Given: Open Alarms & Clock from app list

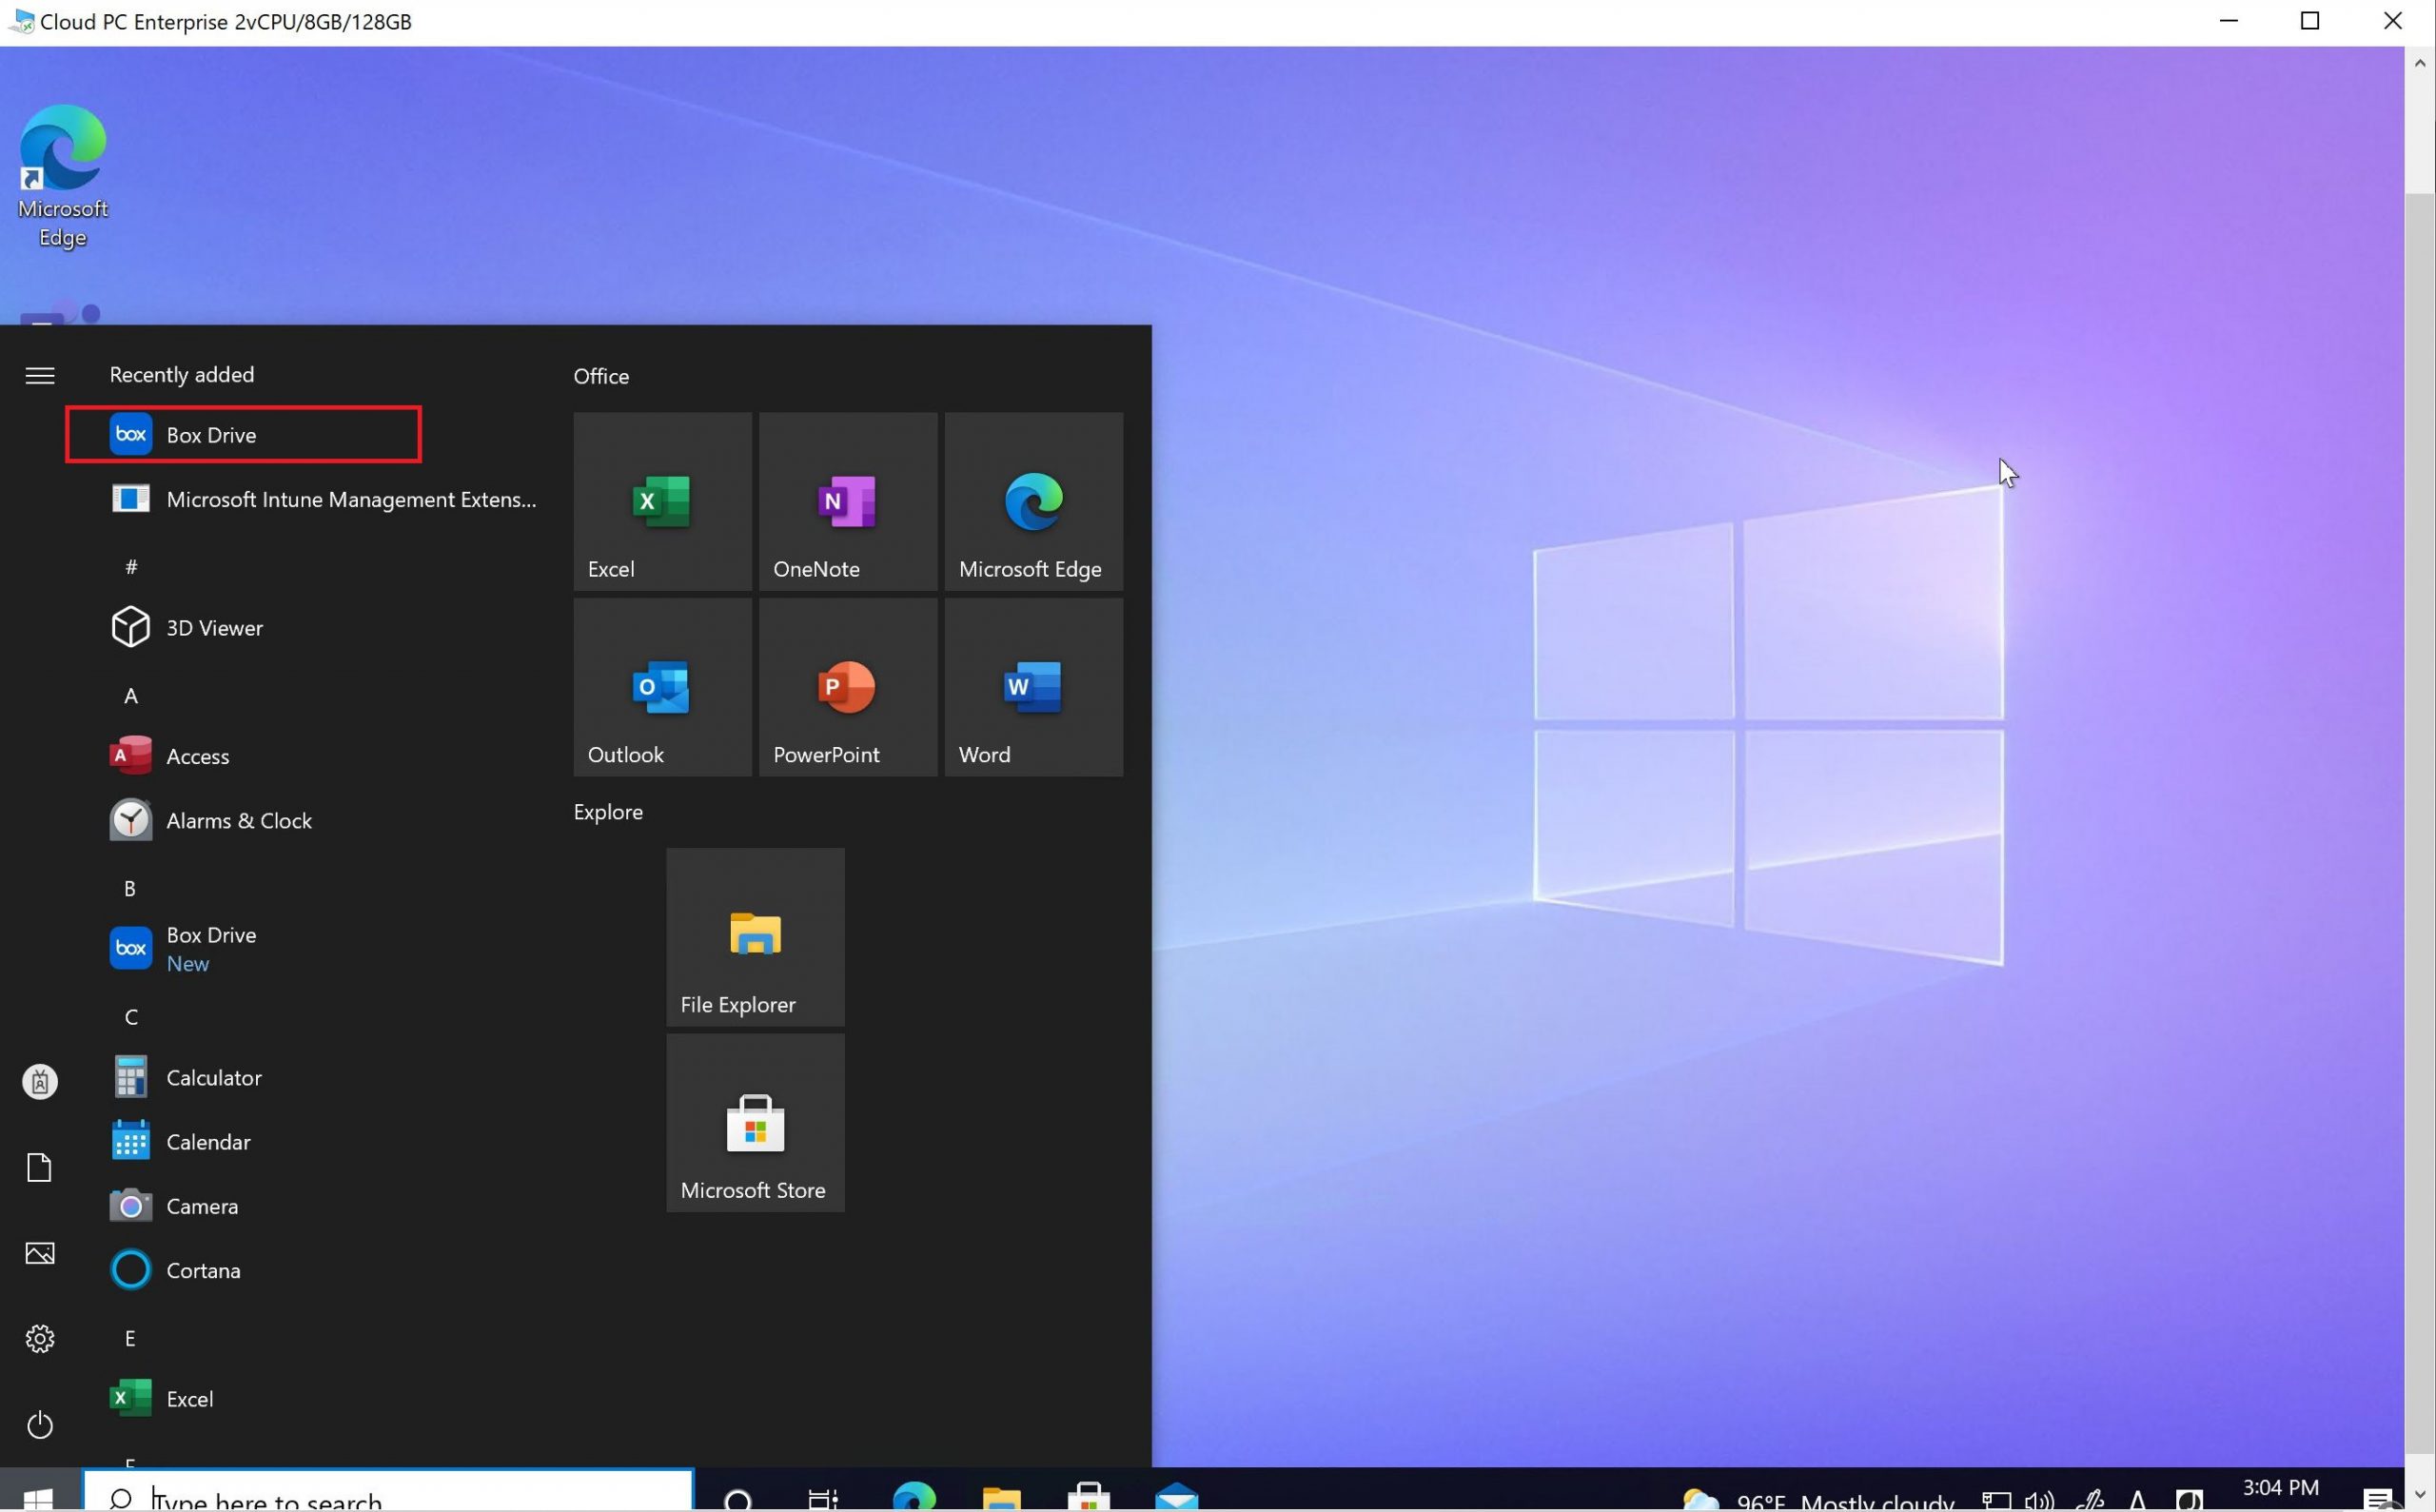Looking at the screenshot, I should (x=238, y=821).
